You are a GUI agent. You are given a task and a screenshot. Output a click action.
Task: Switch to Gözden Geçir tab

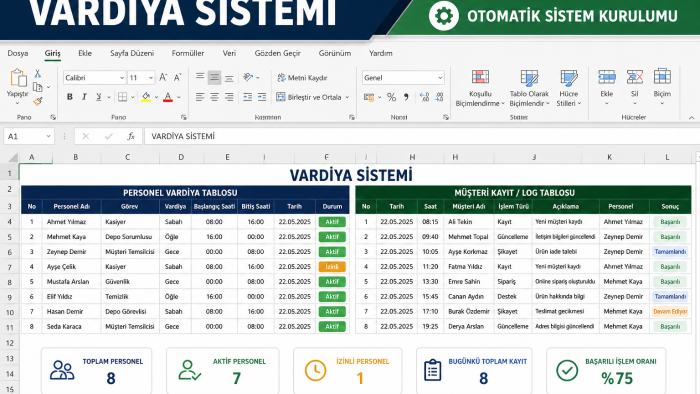click(x=278, y=53)
